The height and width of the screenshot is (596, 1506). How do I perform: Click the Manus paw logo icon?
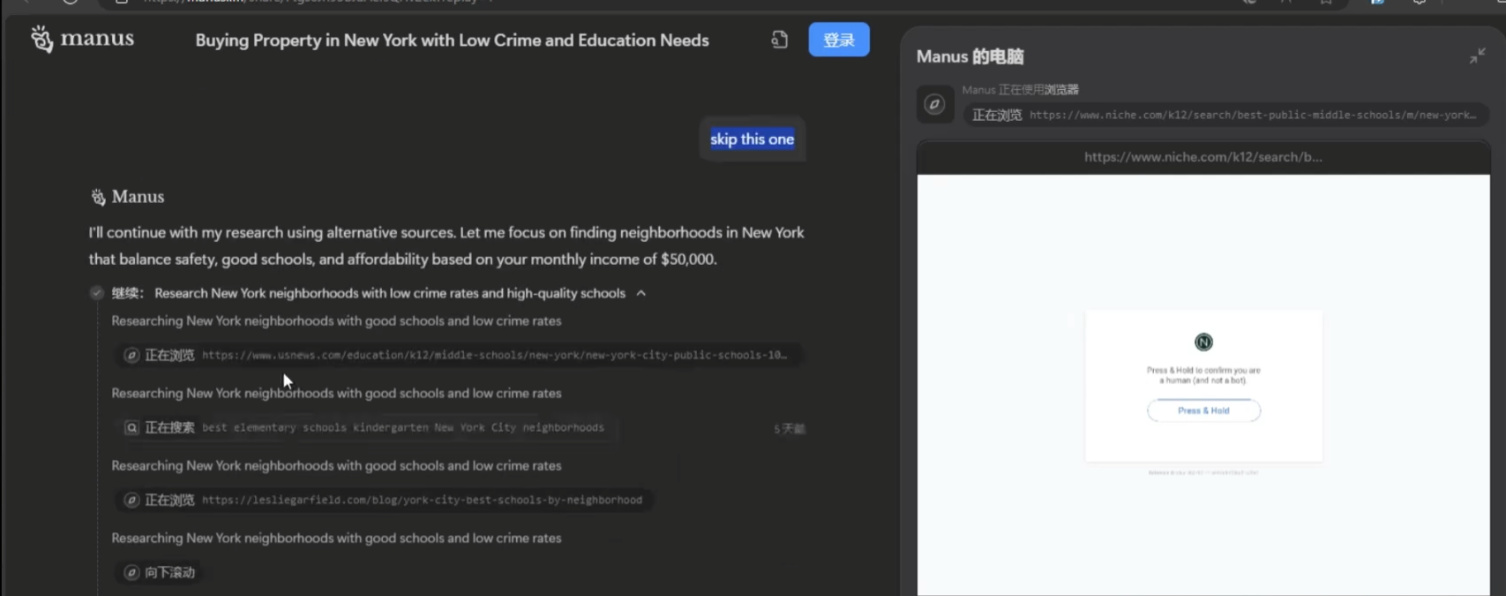(41, 39)
